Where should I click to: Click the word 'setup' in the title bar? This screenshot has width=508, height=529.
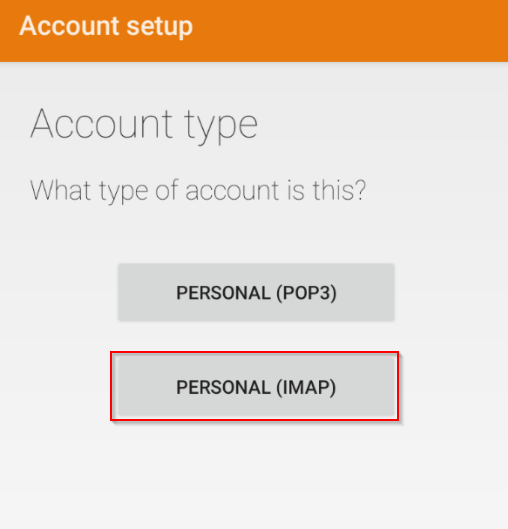pyautogui.click(x=160, y=27)
